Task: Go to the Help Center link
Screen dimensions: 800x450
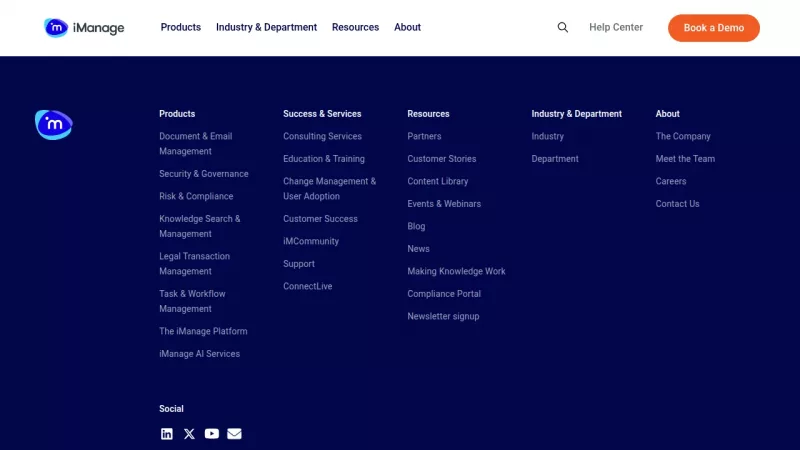Action: [x=616, y=28]
